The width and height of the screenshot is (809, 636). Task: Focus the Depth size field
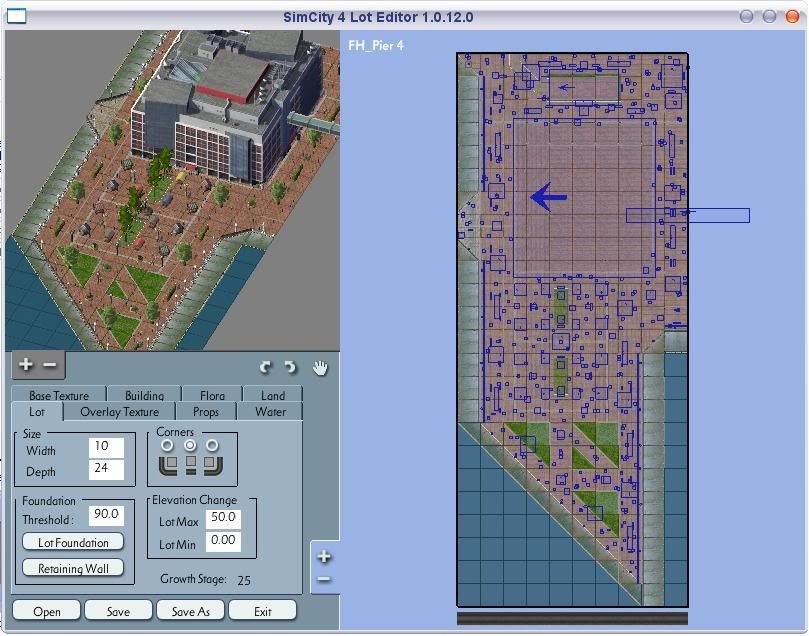pos(106,469)
